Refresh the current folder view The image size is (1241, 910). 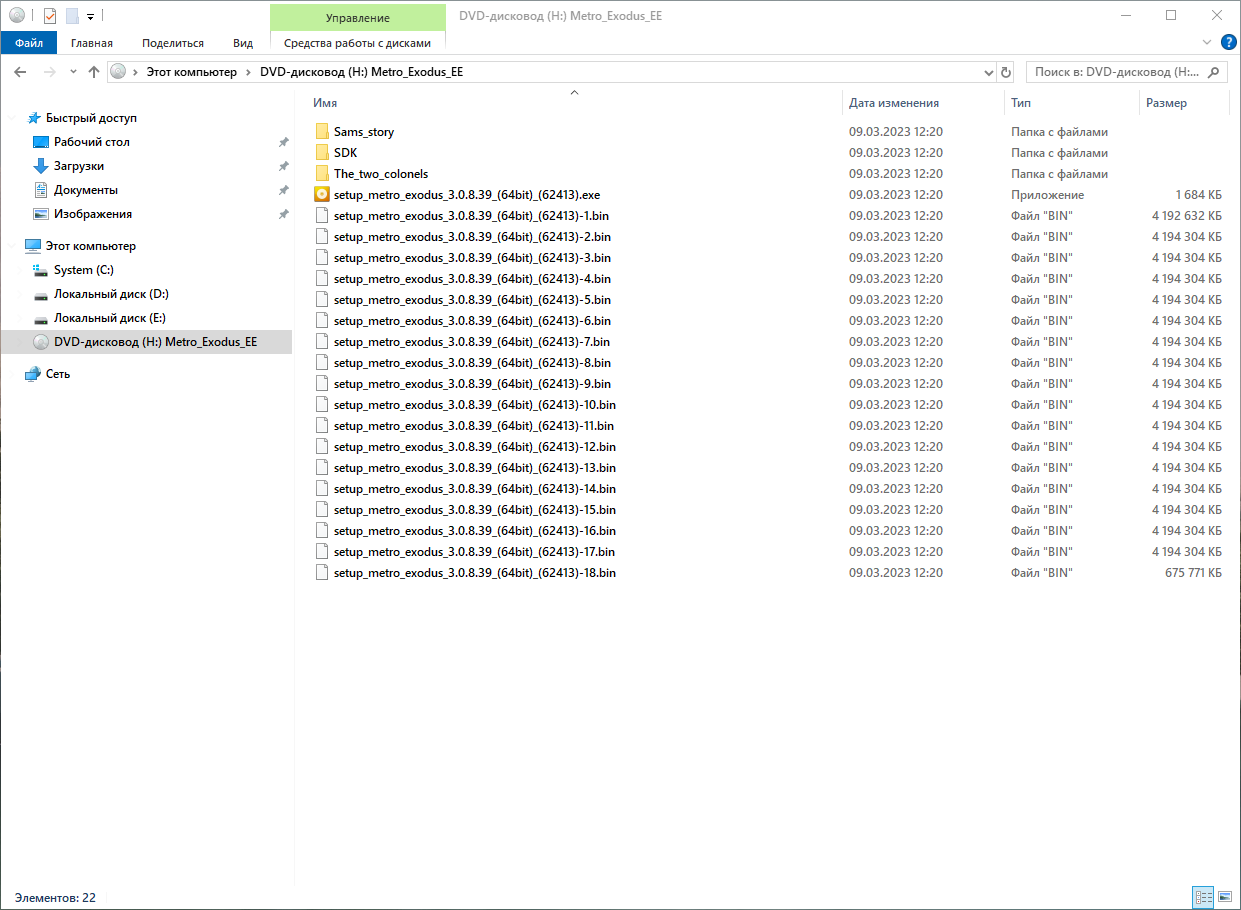1006,72
